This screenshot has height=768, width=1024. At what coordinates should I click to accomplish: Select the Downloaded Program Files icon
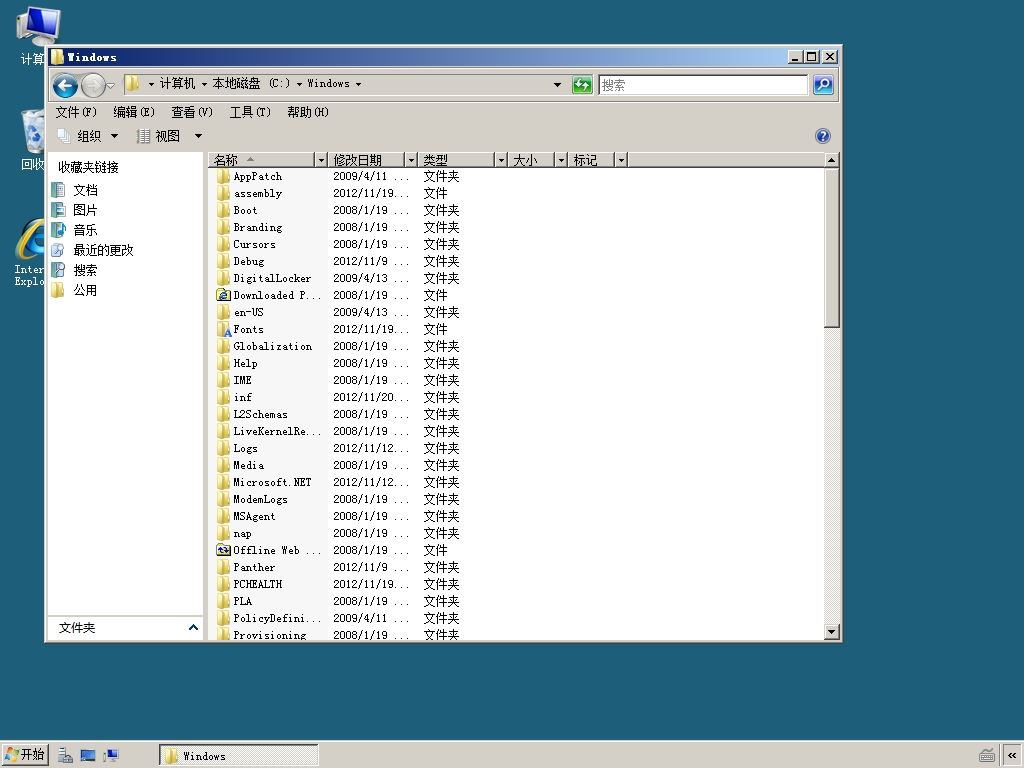[x=224, y=295]
